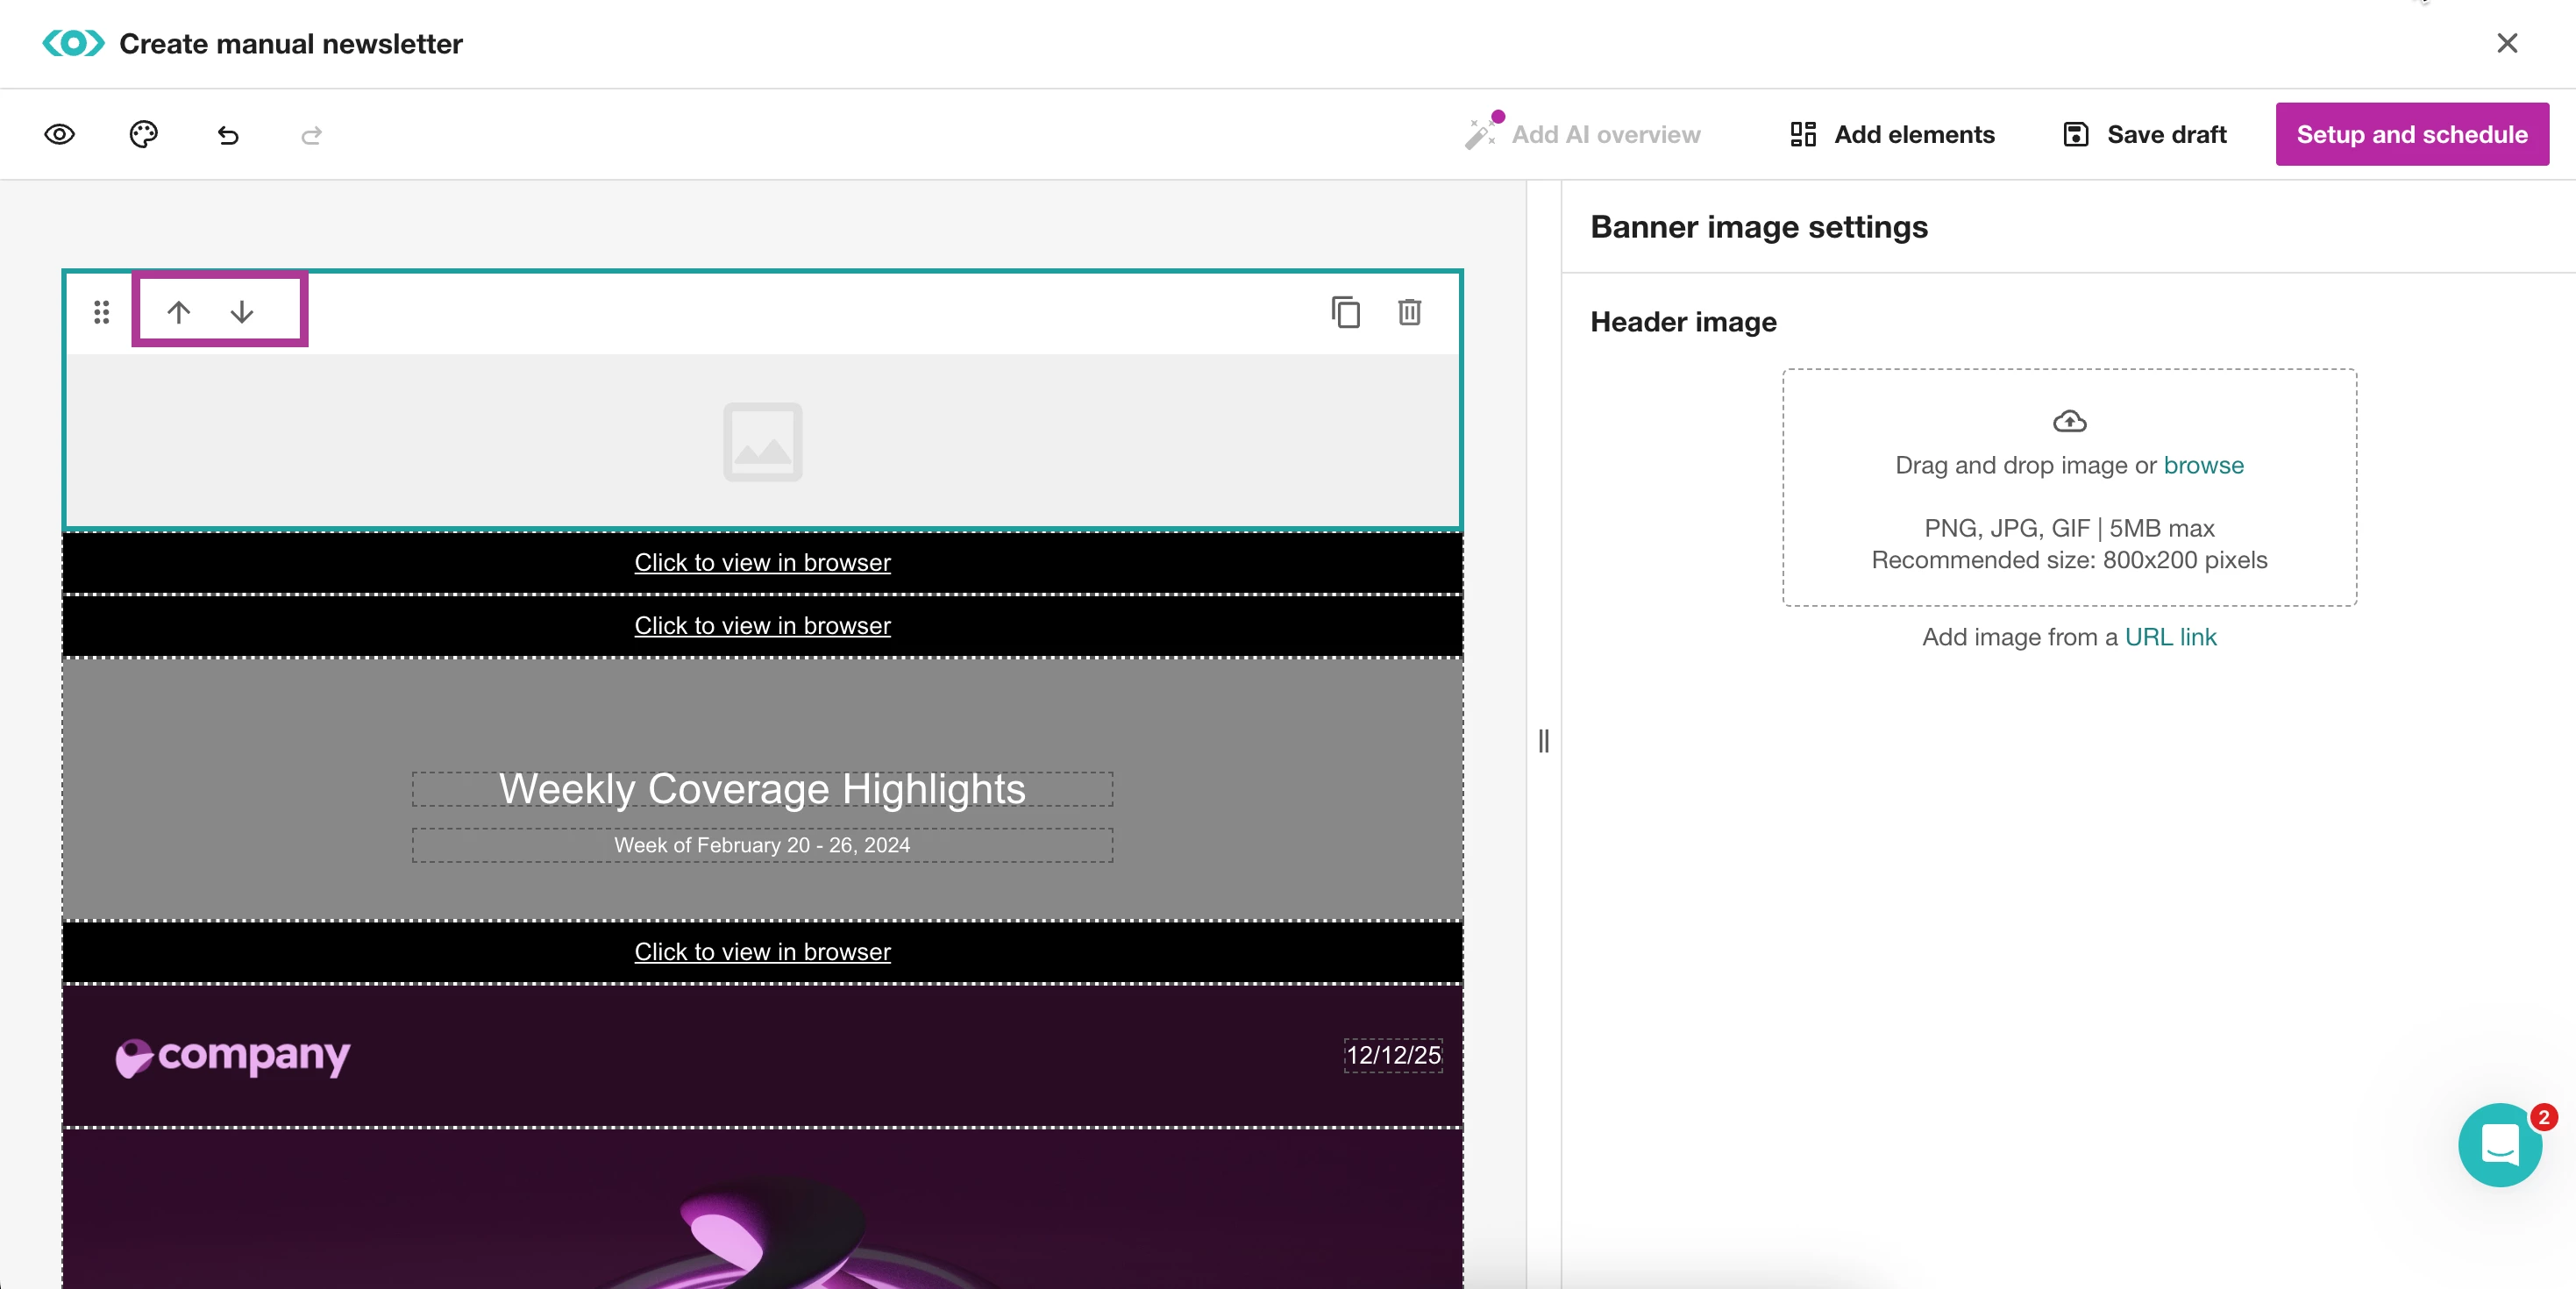Image resolution: width=2576 pixels, height=1289 pixels.
Task: Click the browse link to upload
Action: tap(2203, 465)
